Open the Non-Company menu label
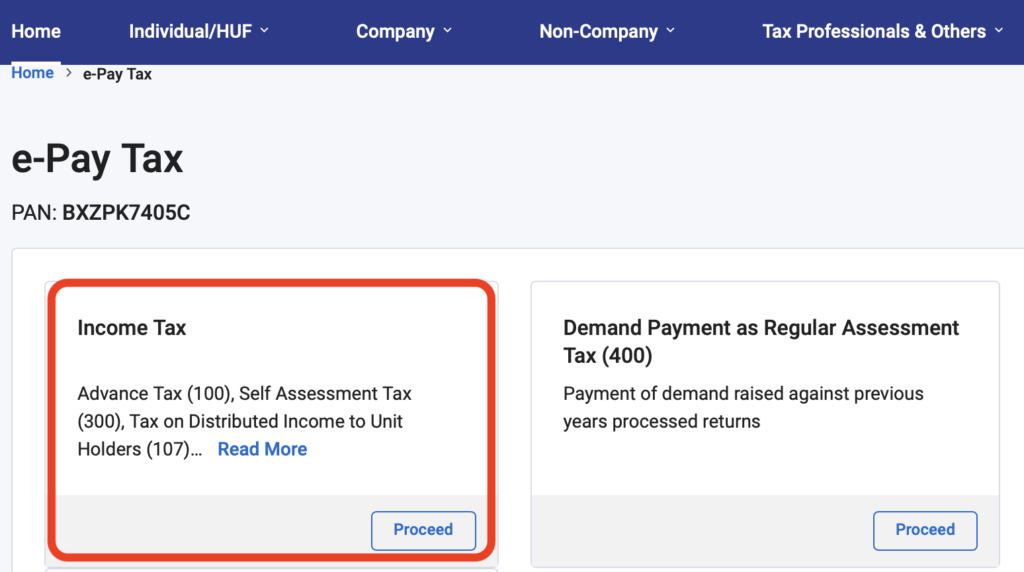The height and width of the screenshot is (572, 1024). coord(598,31)
